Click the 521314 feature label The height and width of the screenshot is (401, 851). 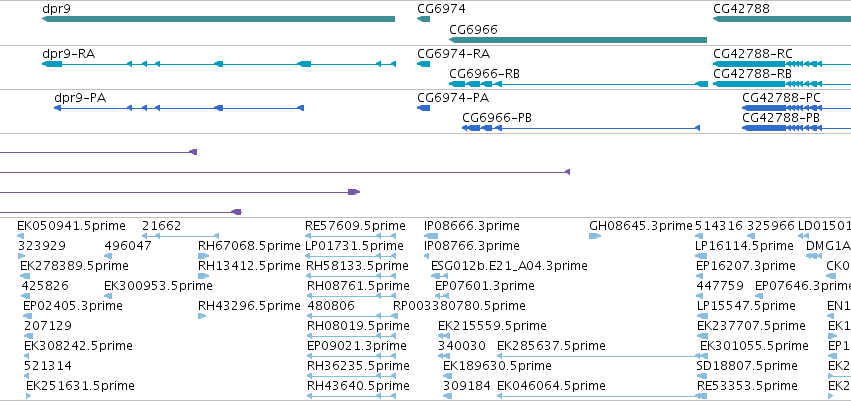click(48, 366)
